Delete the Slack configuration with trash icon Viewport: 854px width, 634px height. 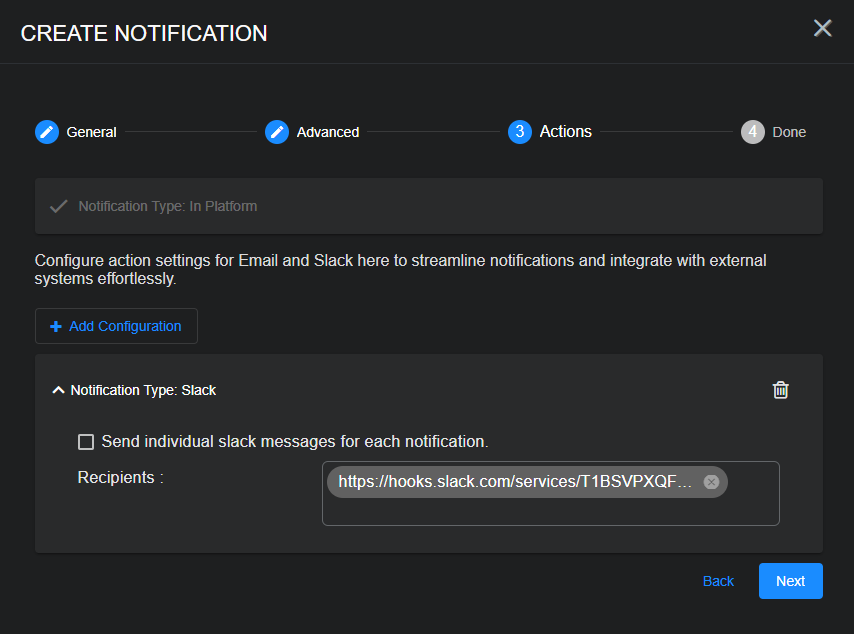(x=781, y=390)
